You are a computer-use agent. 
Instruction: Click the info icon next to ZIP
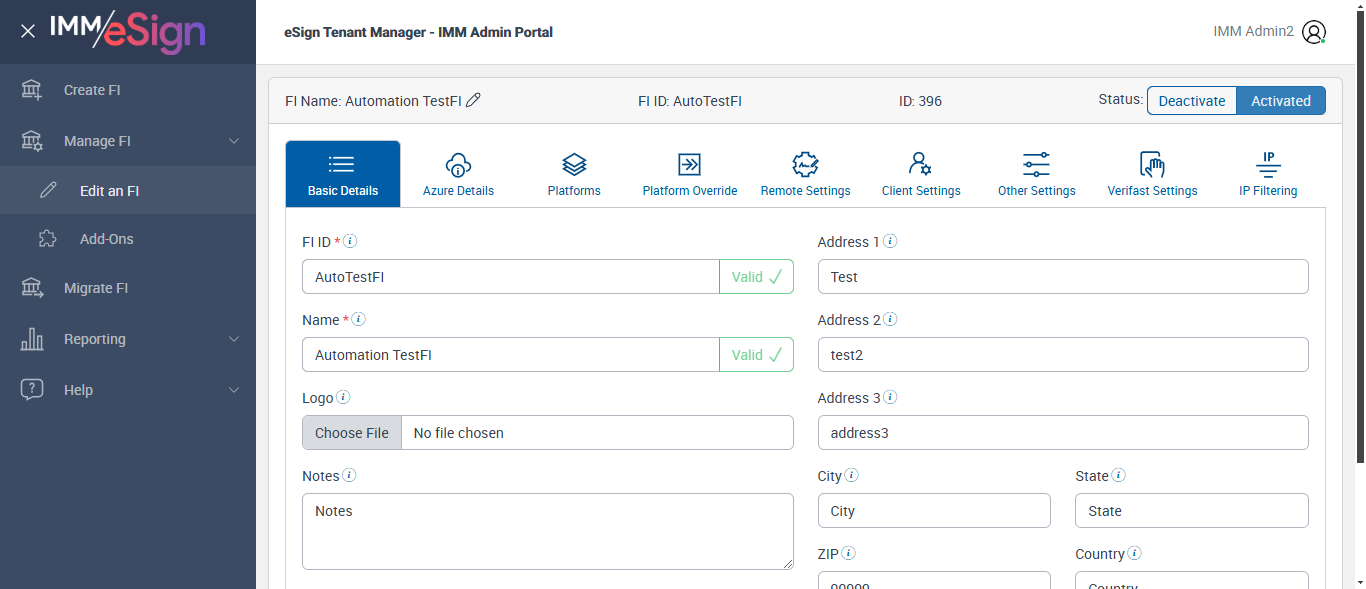coord(848,553)
